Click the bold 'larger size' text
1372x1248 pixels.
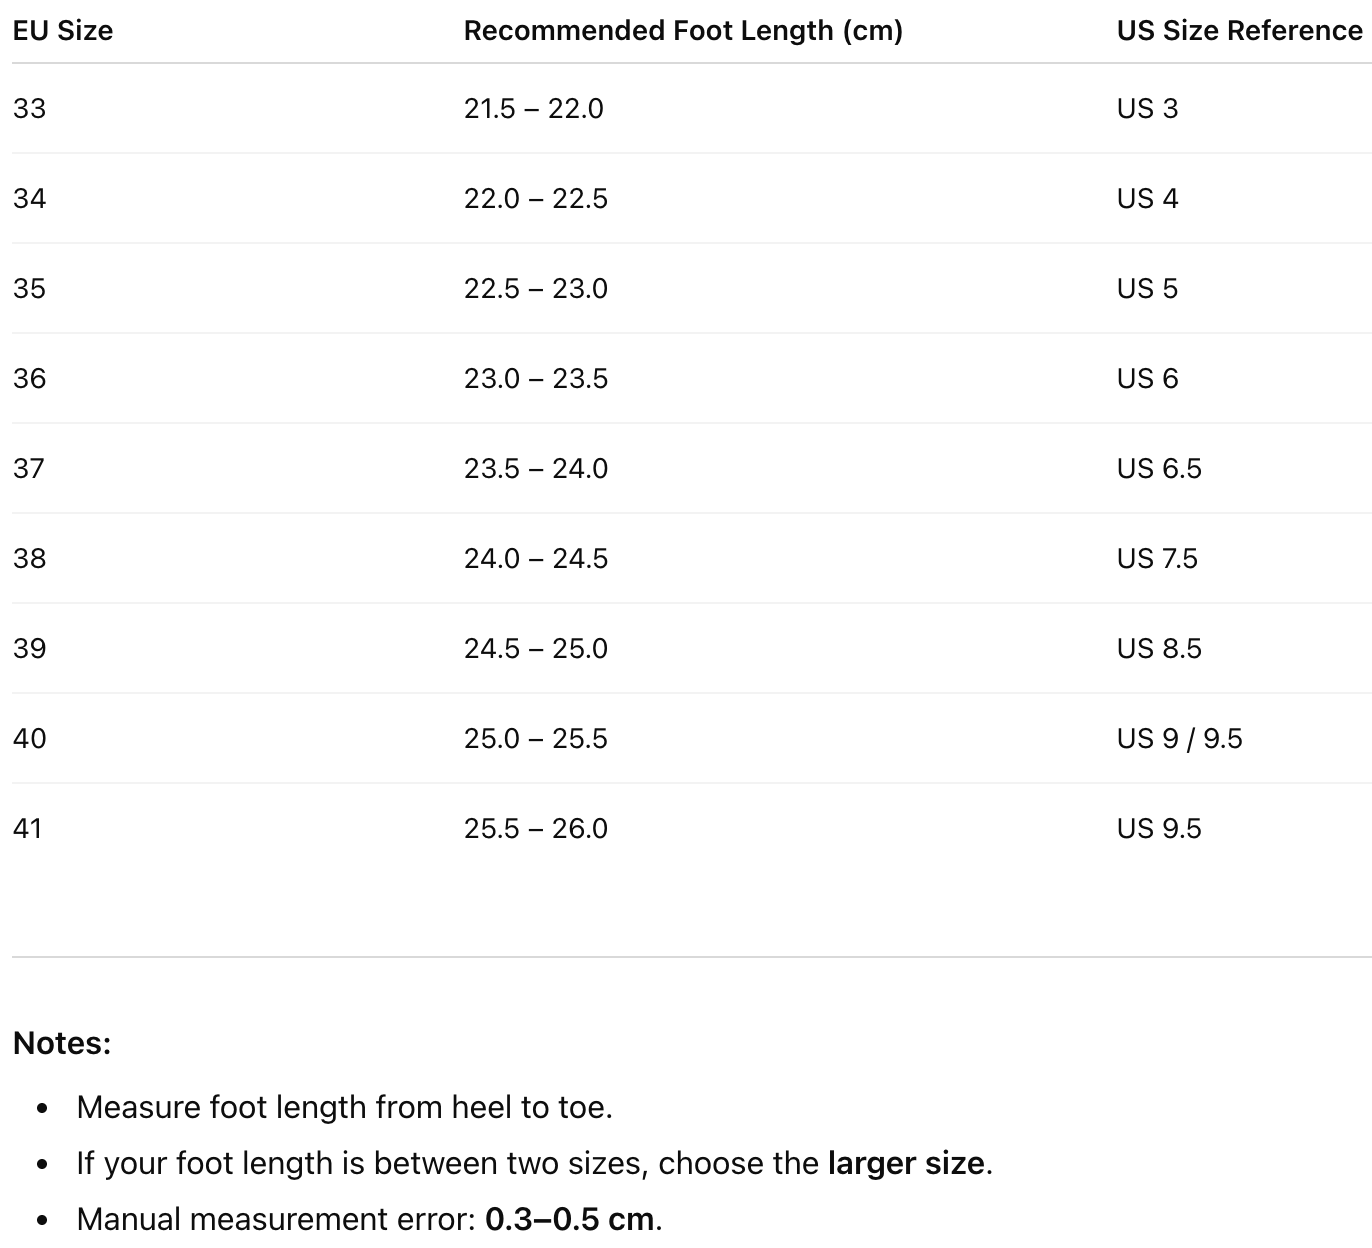(906, 1163)
